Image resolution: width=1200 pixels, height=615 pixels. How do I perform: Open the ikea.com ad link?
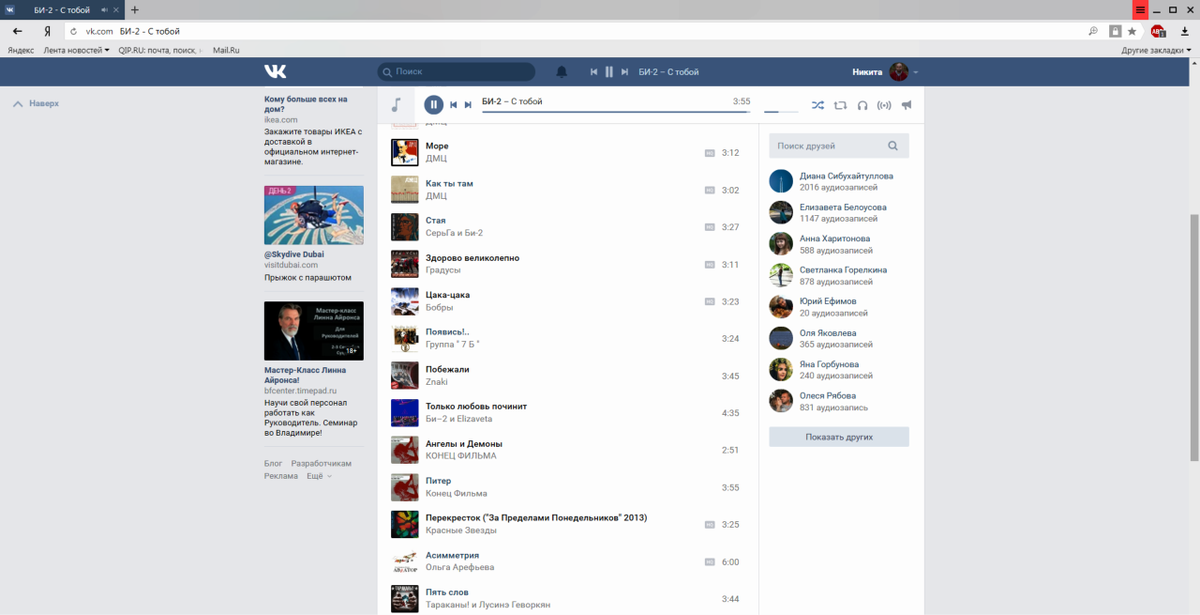(x=281, y=120)
